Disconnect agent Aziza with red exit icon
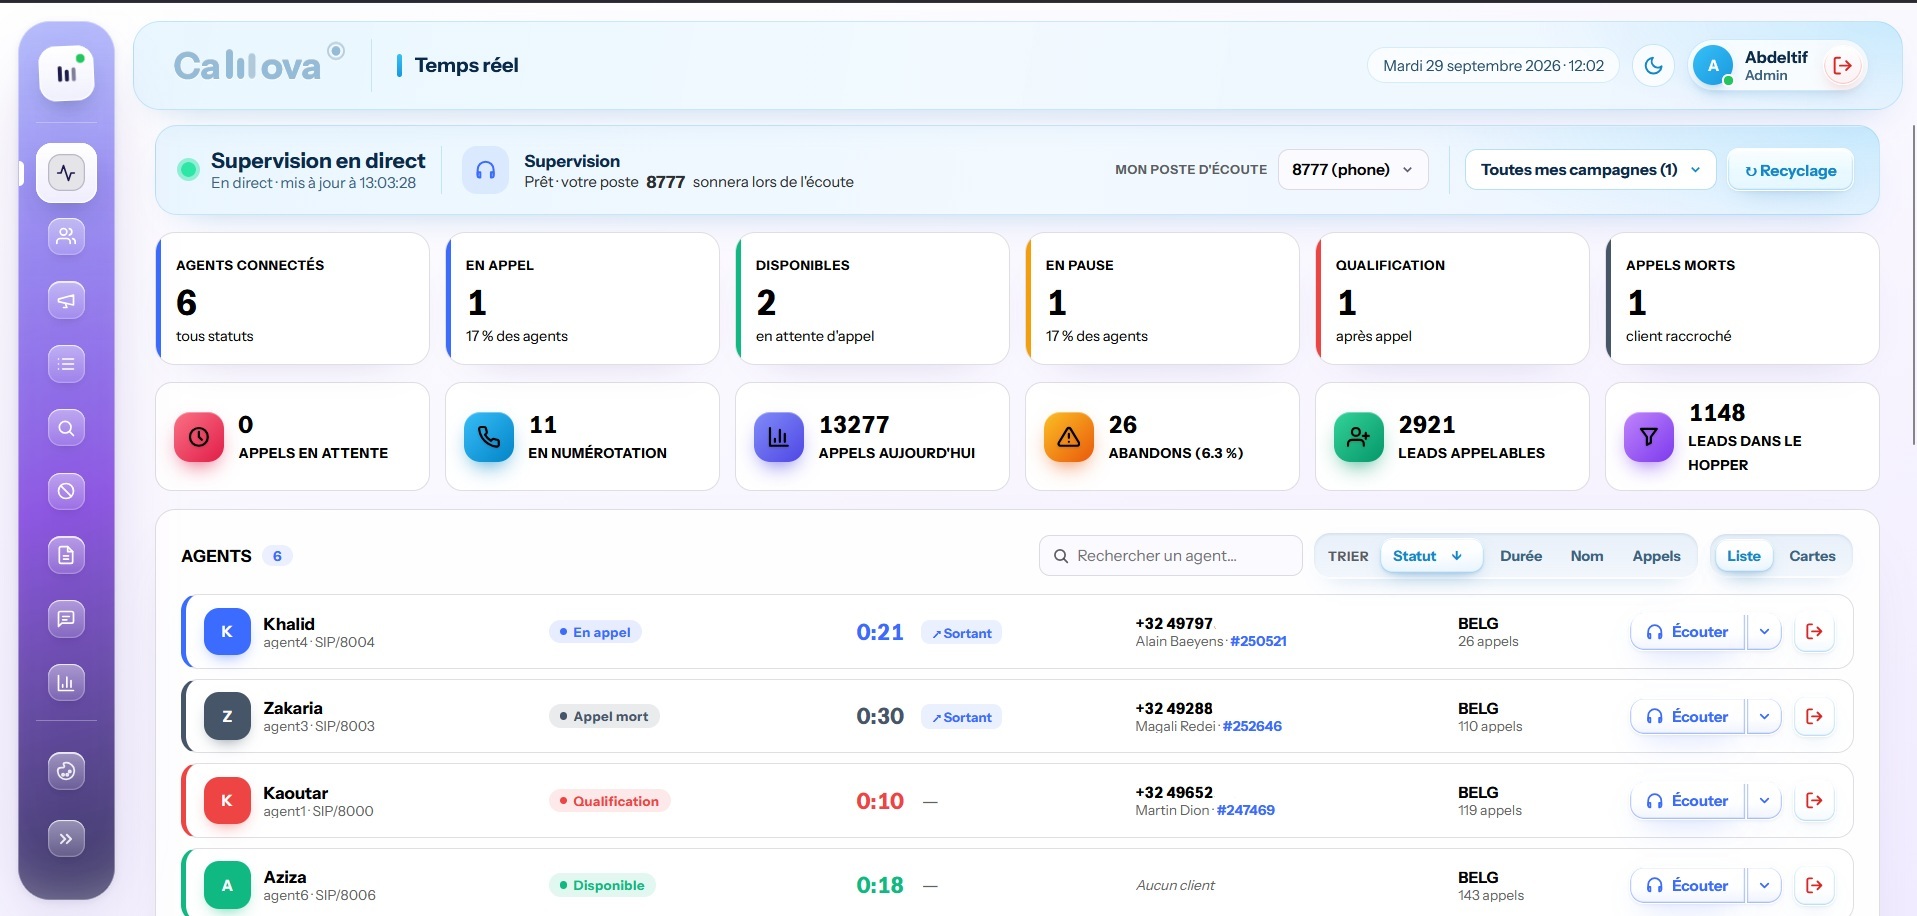 pos(1814,886)
